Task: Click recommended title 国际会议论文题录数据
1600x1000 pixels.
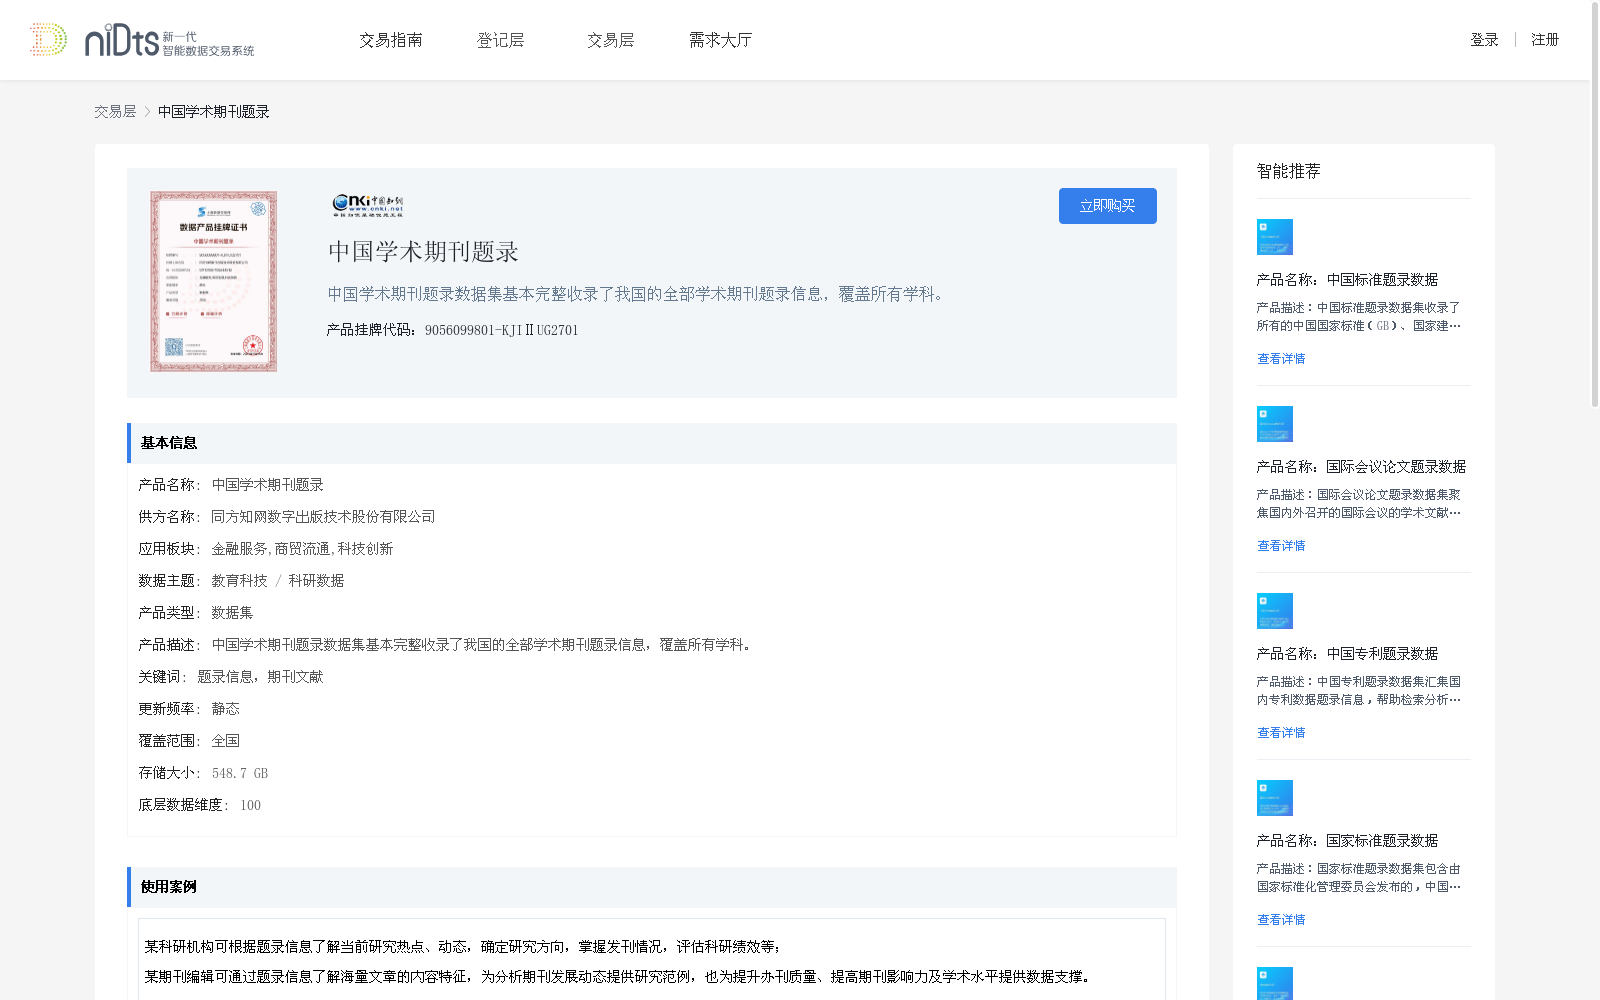Action: pyautogui.click(x=1397, y=467)
